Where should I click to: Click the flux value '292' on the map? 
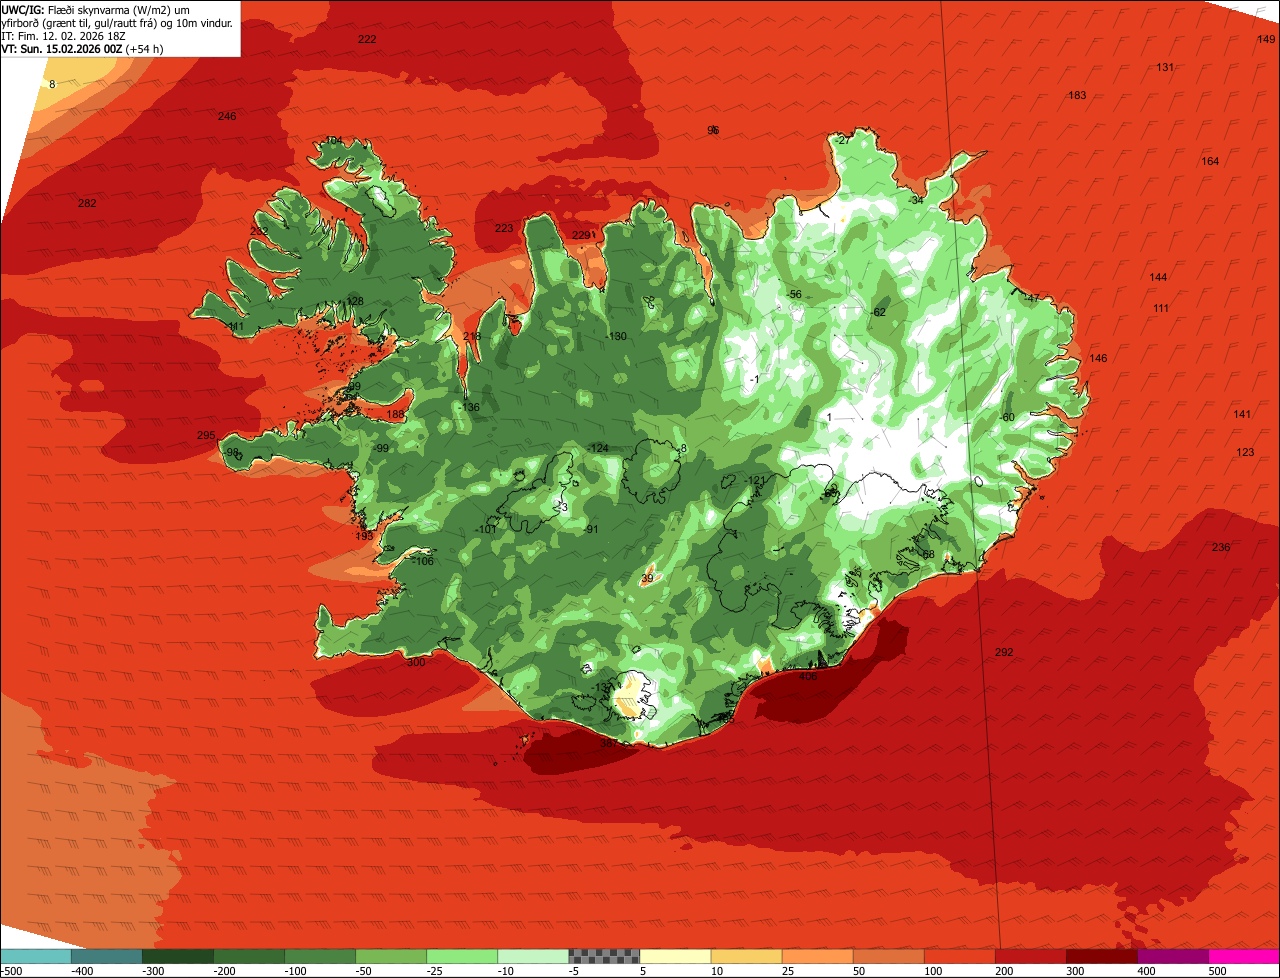point(1004,653)
